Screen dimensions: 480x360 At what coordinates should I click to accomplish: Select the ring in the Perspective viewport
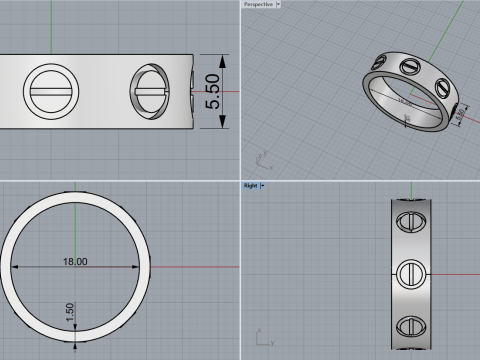click(x=411, y=91)
